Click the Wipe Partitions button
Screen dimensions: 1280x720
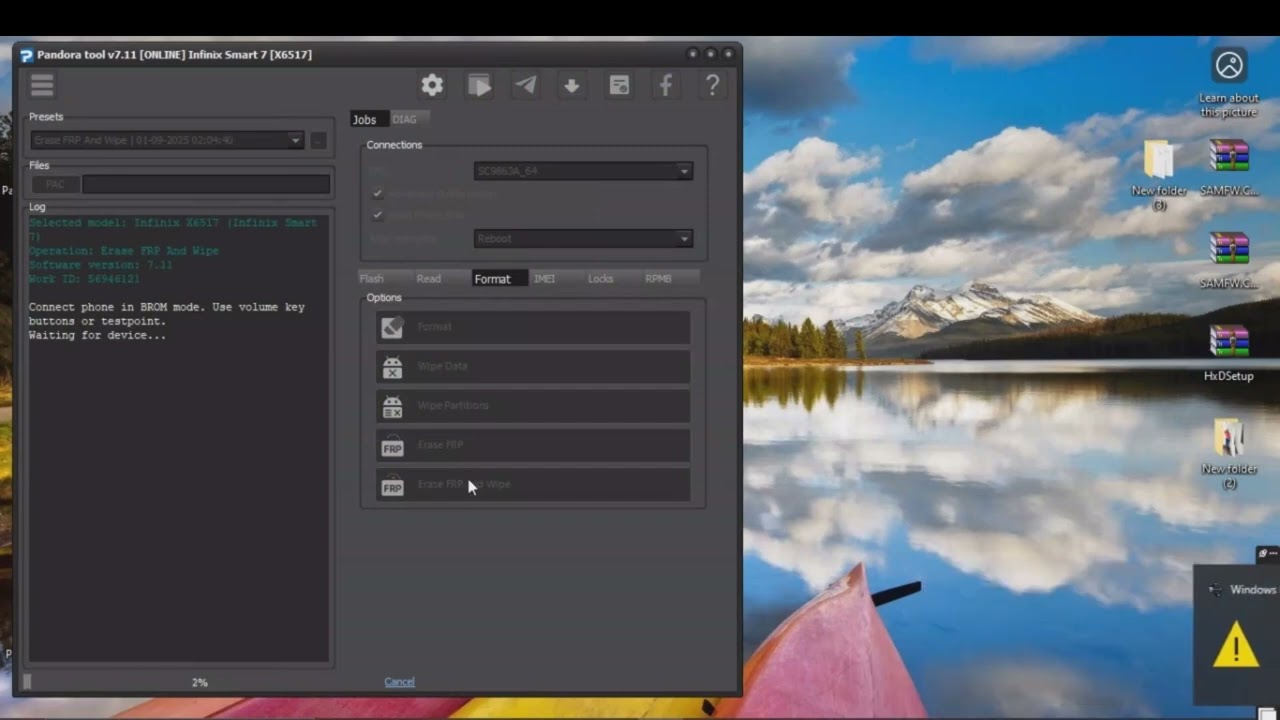[x=533, y=406]
